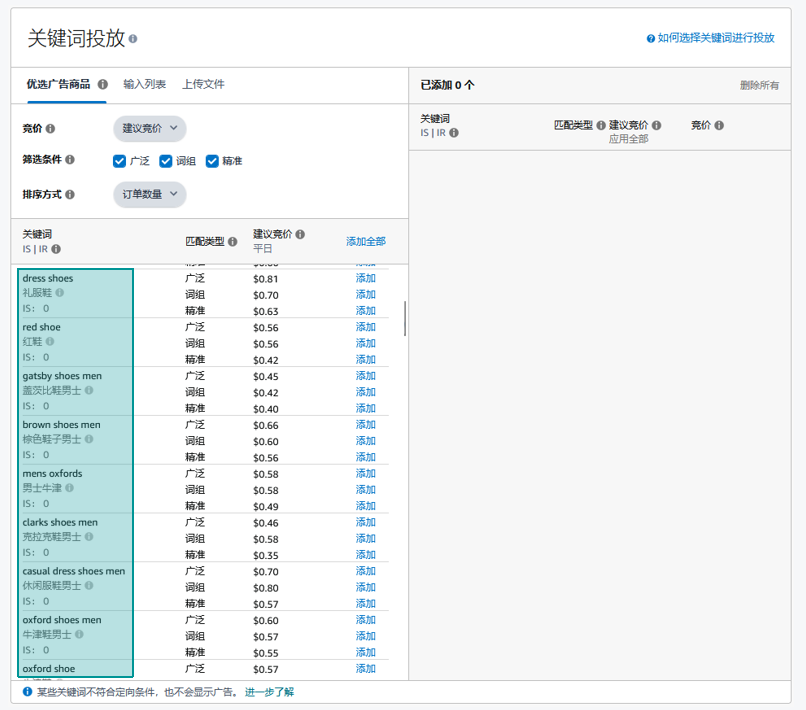
Task: Click keyword list vertical scrollbar thumb
Action: (x=405, y=319)
